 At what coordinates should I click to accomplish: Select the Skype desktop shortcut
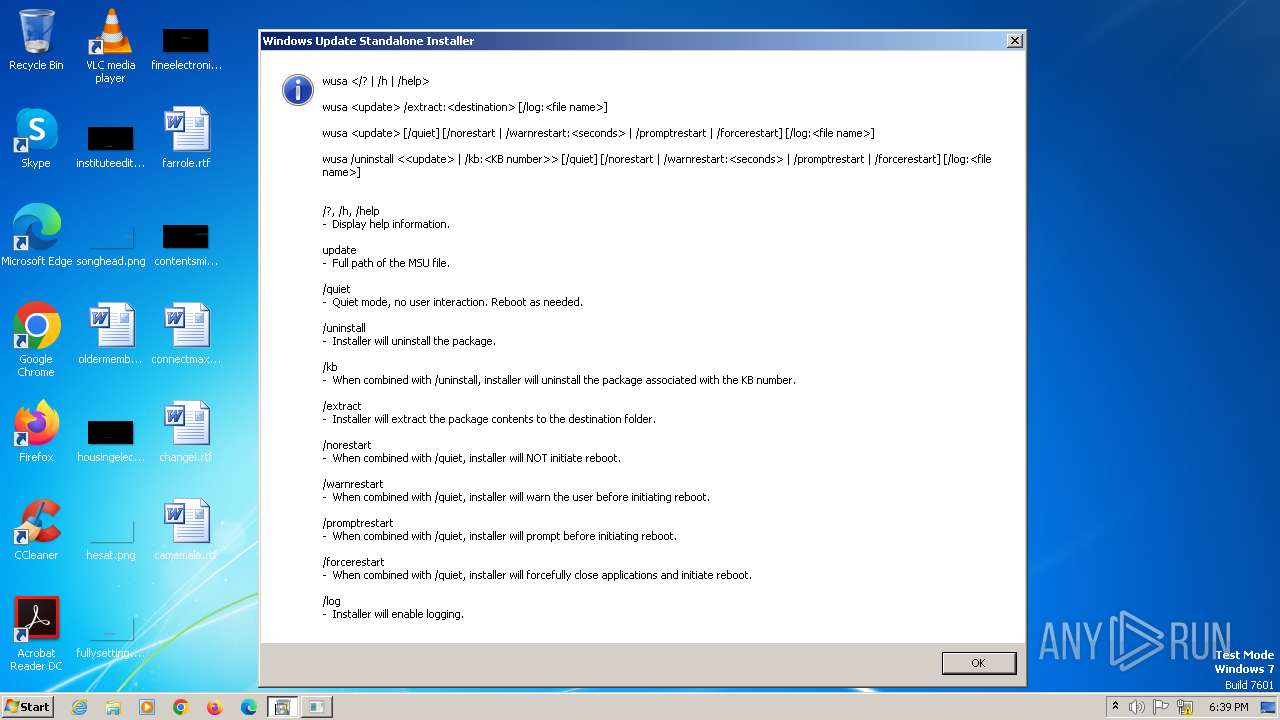(36, 138)
